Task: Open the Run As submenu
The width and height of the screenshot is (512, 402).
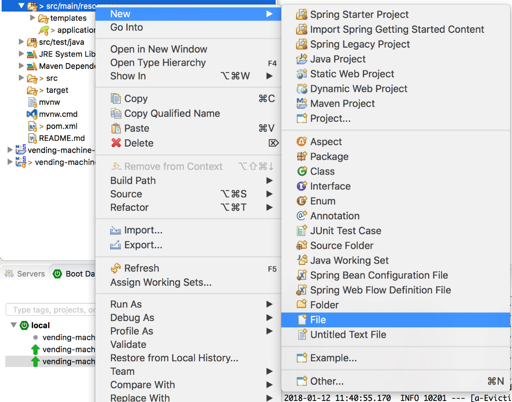Action: pyautogui.click(x=188, y=304)
